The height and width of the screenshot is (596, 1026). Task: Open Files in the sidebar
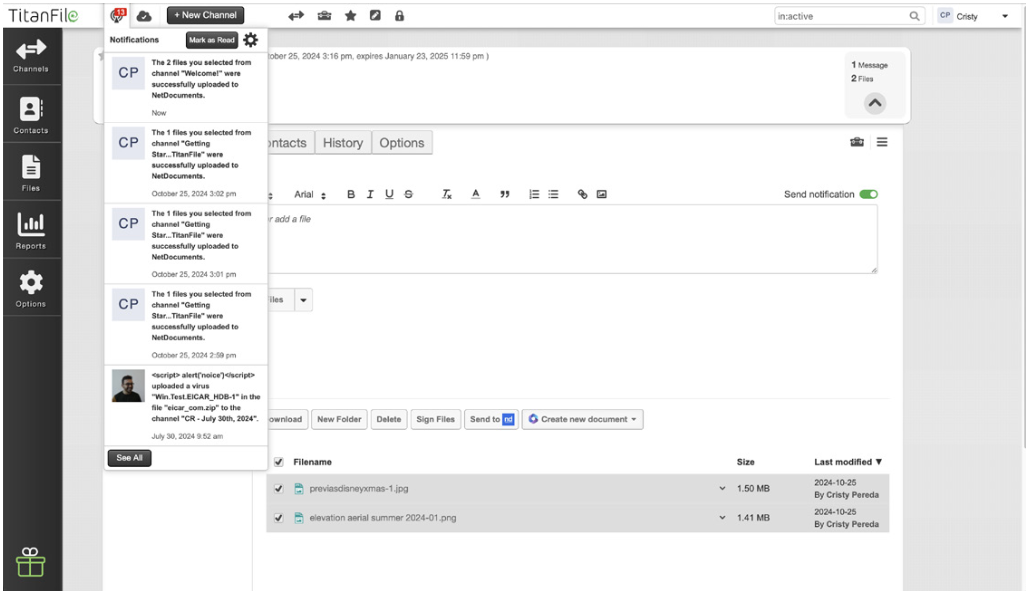click(31, 173)
